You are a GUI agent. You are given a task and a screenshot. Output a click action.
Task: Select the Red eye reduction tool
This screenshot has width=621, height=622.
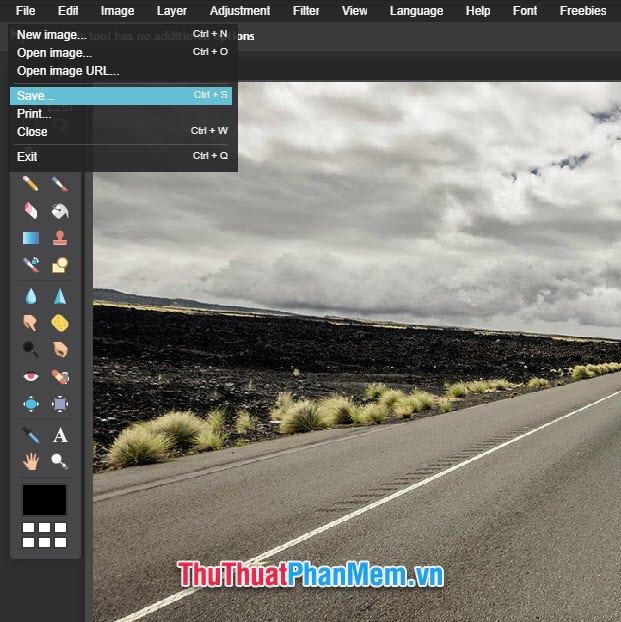point(31,376)
